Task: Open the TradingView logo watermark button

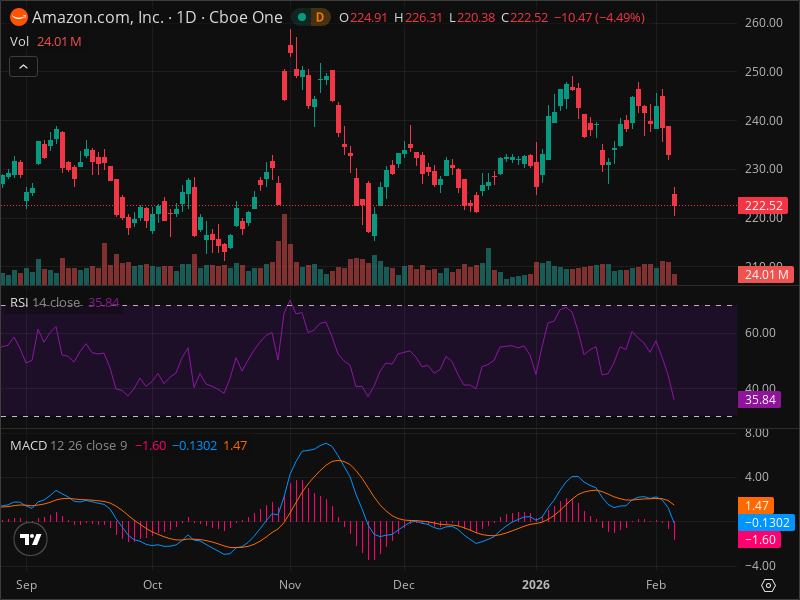Action: [31, 539]
